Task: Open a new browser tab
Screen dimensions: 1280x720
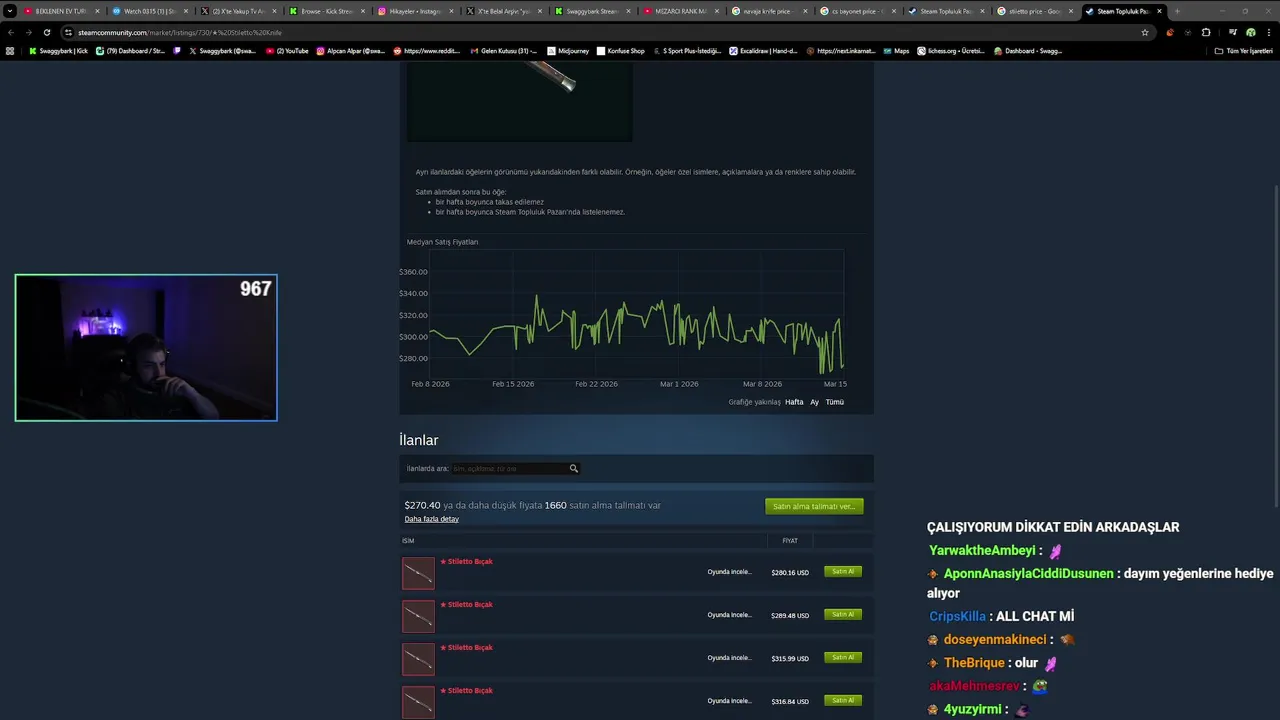Action: 1177,11
